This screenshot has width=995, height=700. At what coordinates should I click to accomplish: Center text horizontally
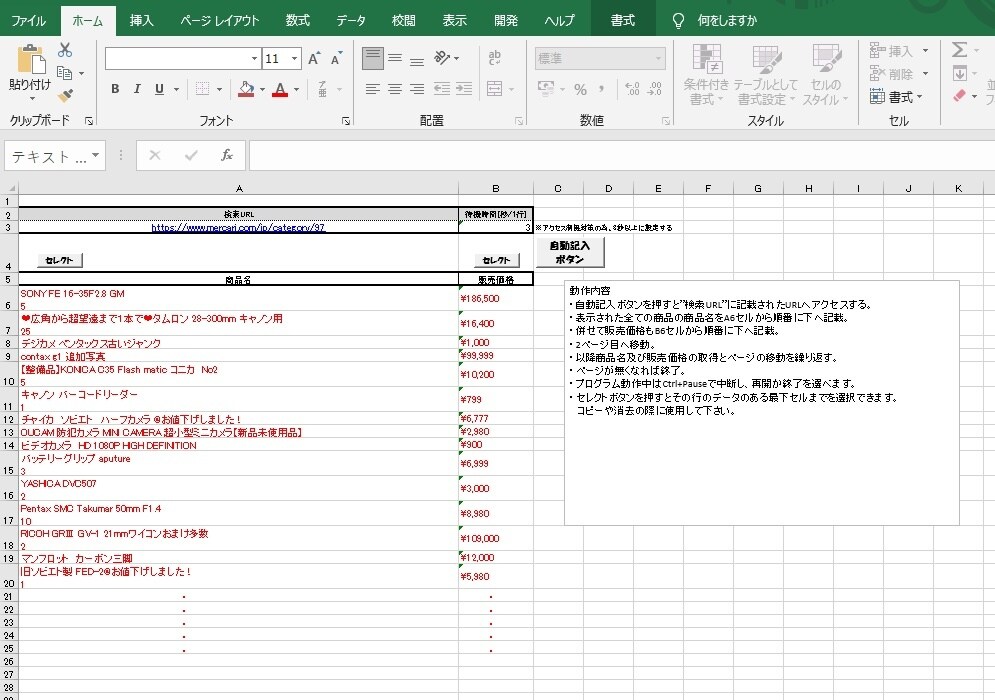pyautogui.click(x=395, y=89)
